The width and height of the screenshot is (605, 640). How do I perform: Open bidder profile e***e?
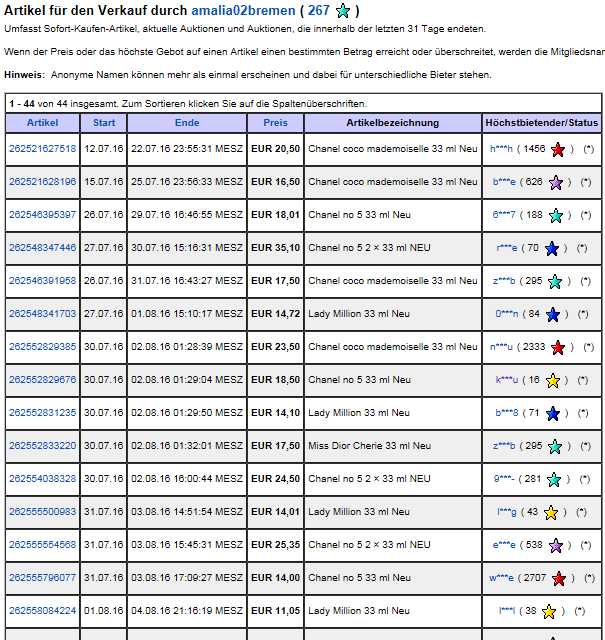pyautogui.click(x=504, y=545)
